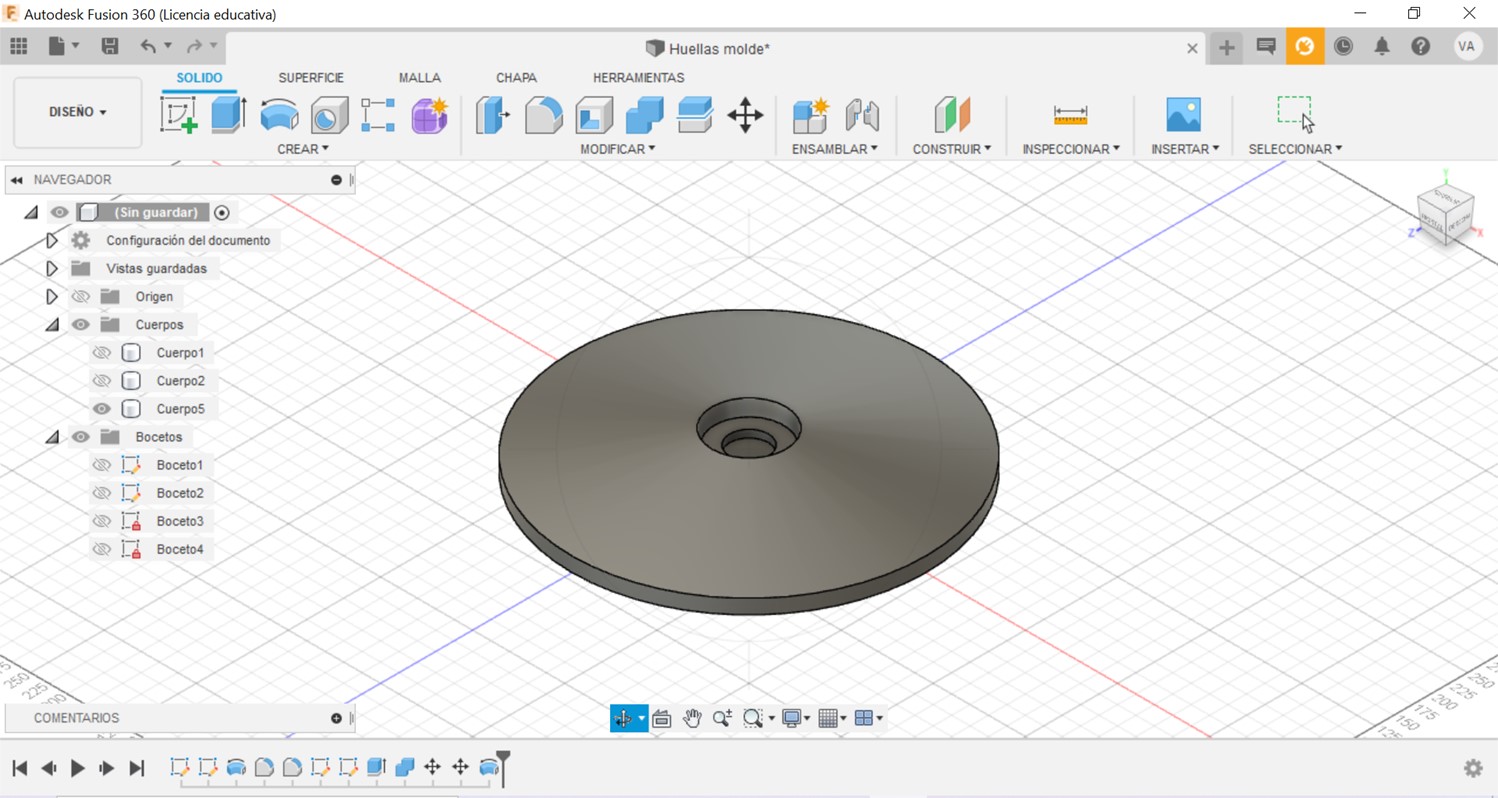Open the INSERTAR dropdown menu

[1185, 149]
